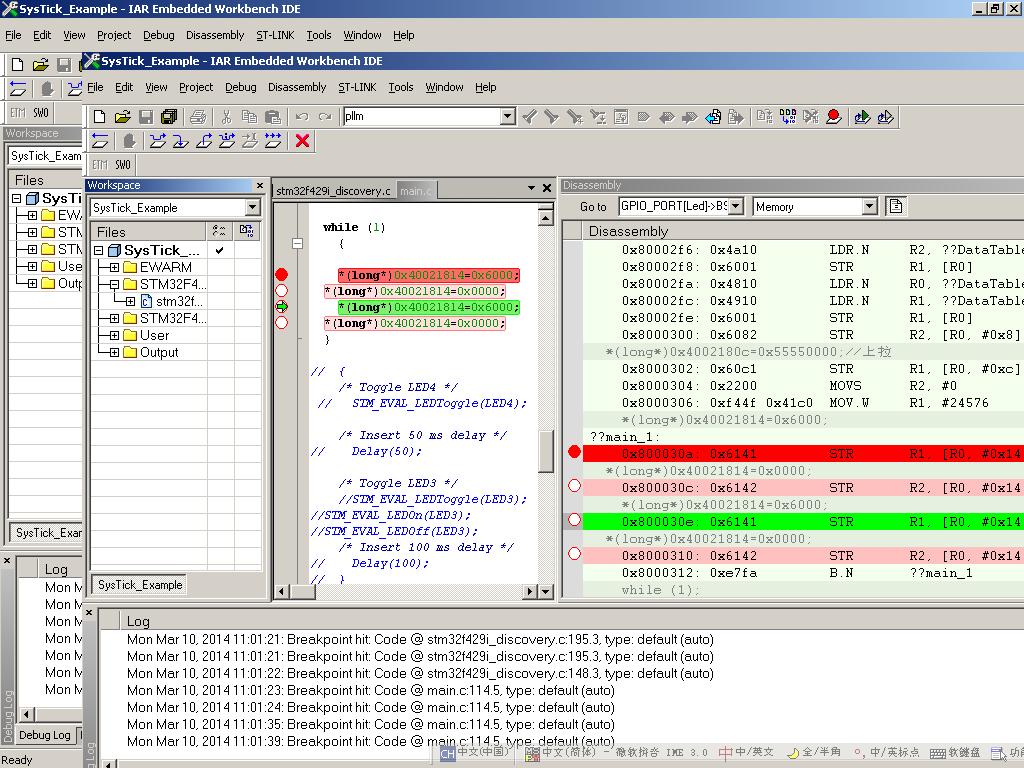1024x768 pixels.
Task: Click the Redo arrow icon
Action: (x=325, y=117)
